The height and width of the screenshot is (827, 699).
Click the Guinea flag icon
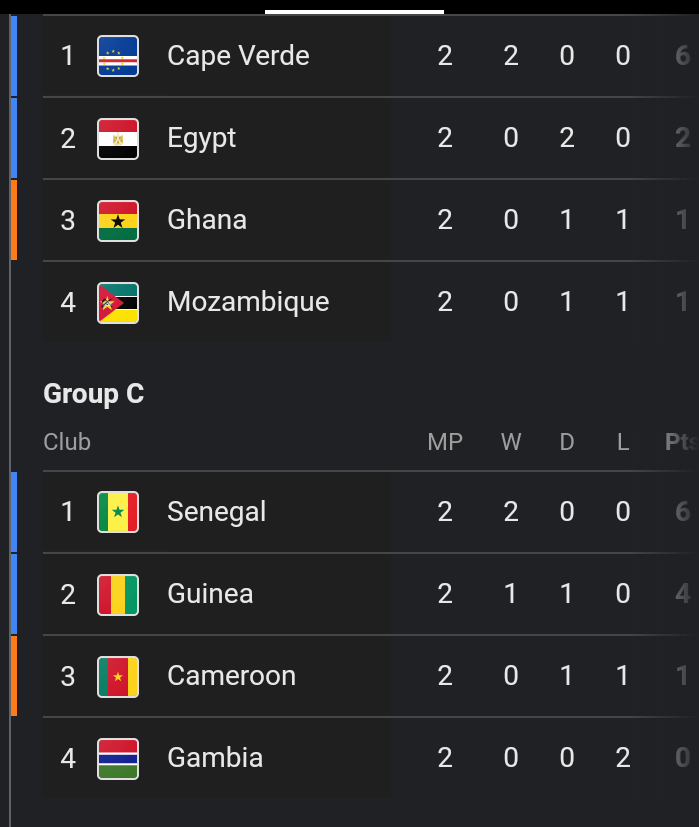(x=118, y=594)
